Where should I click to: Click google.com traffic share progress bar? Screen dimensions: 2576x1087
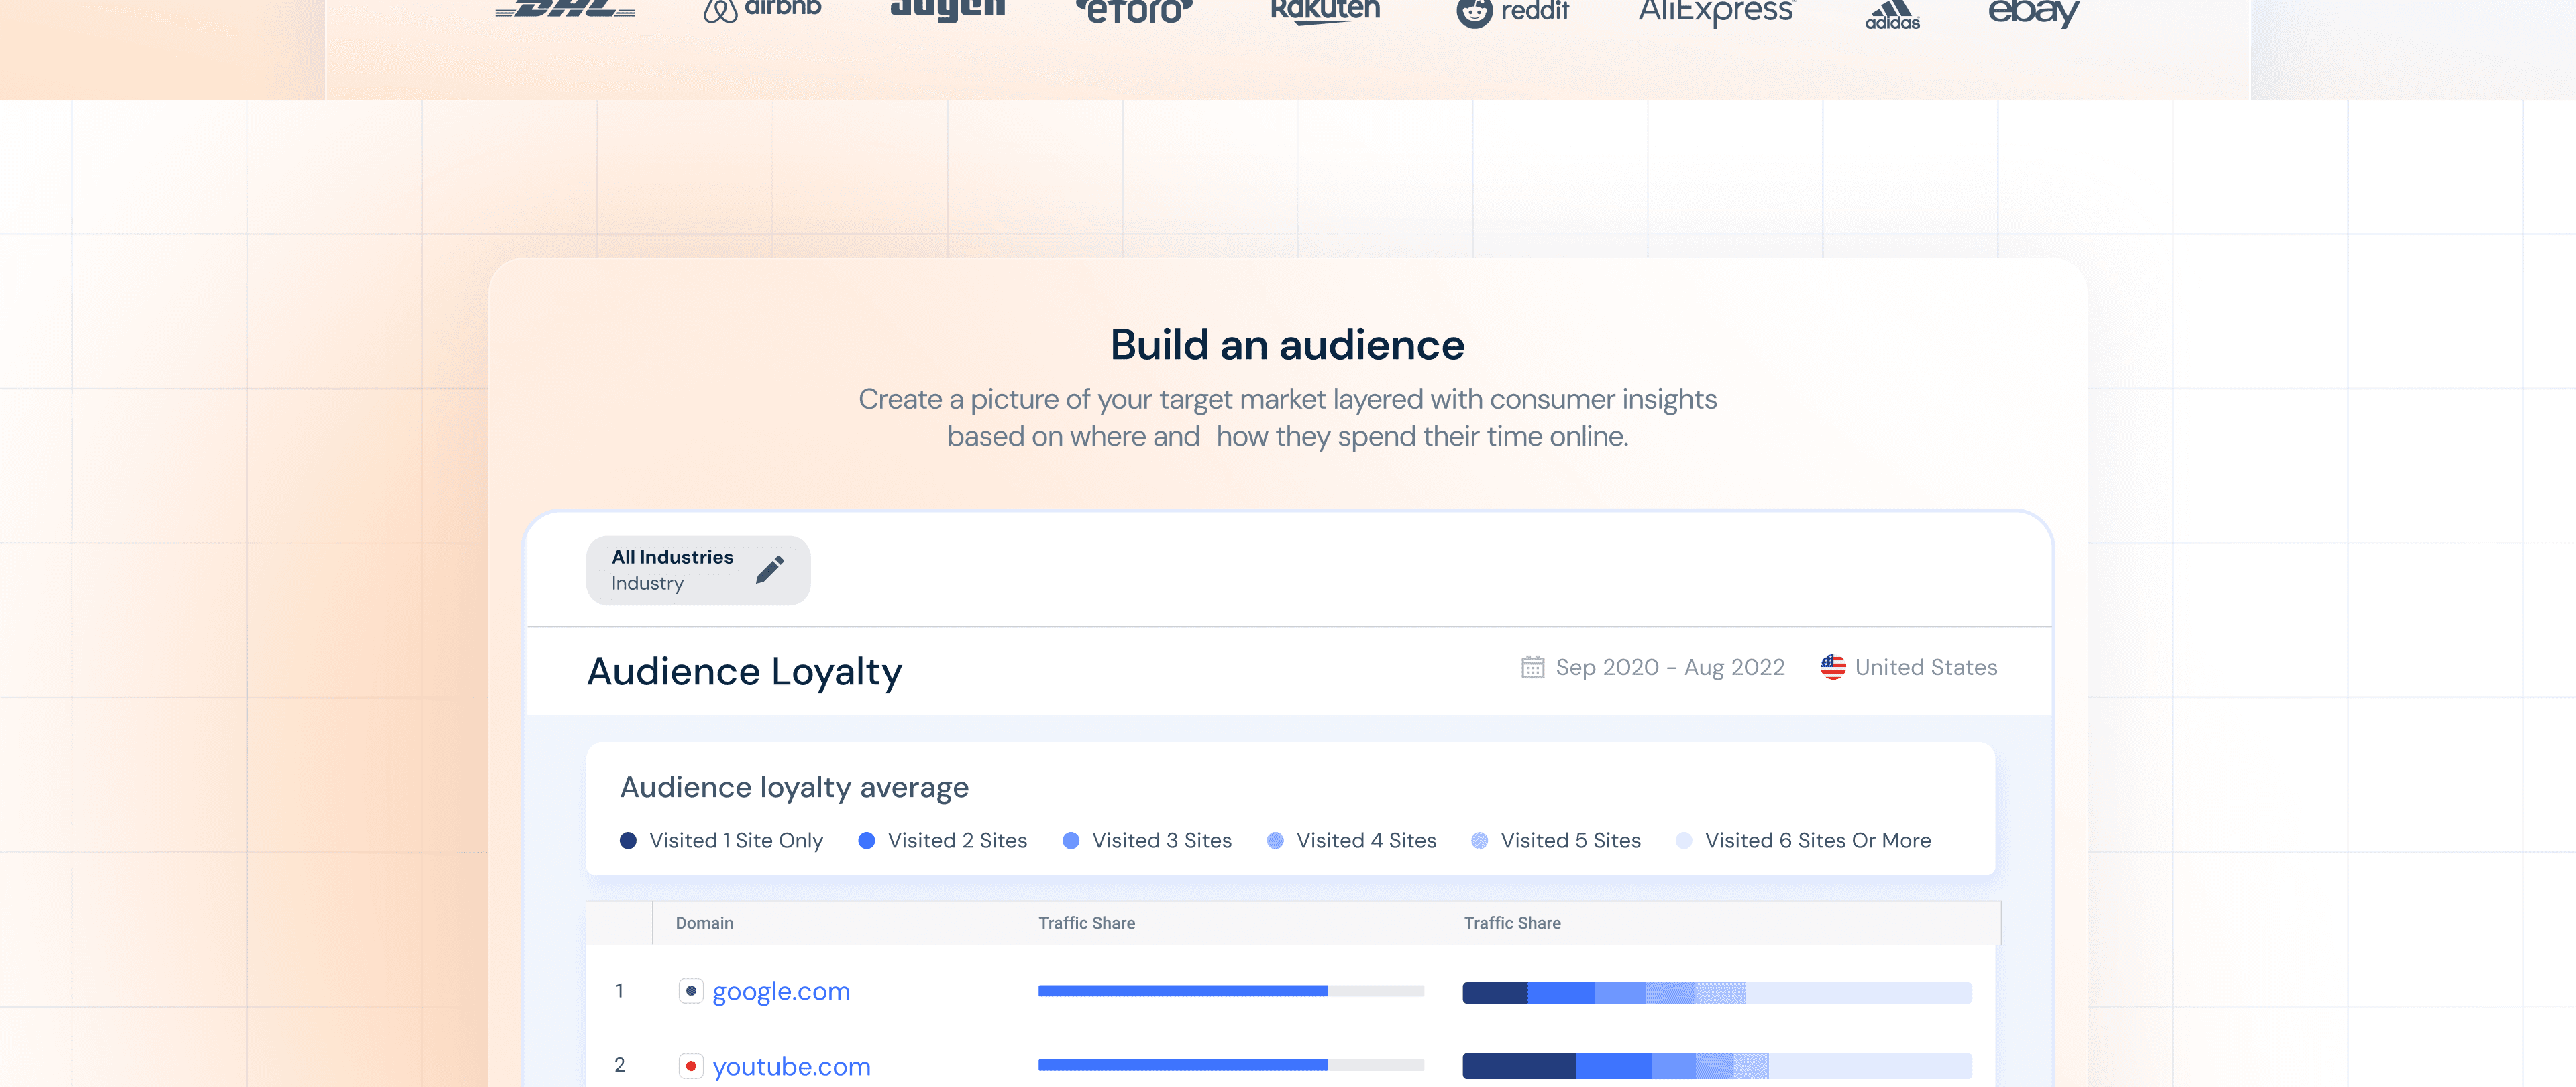[1230, 991]
